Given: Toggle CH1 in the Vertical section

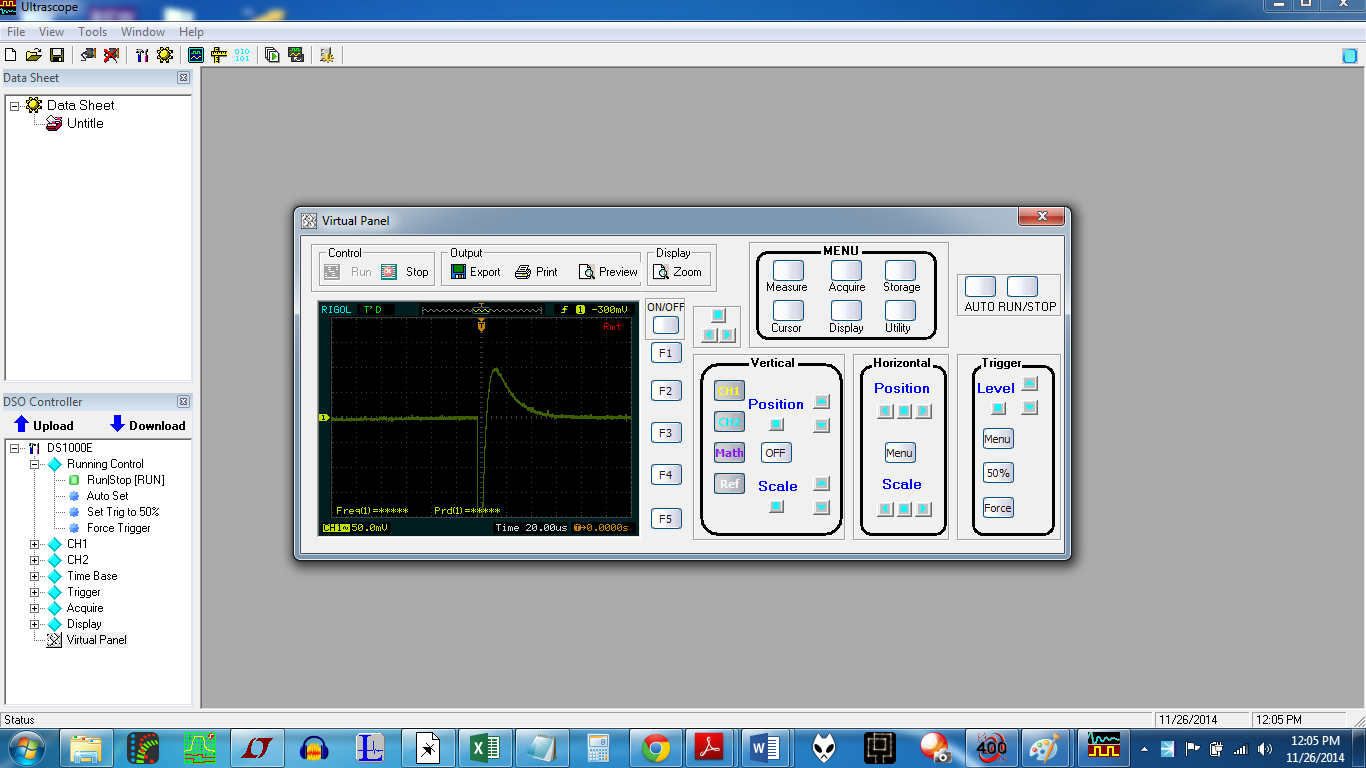Looking at the screenshot, I should click(729, 391).
